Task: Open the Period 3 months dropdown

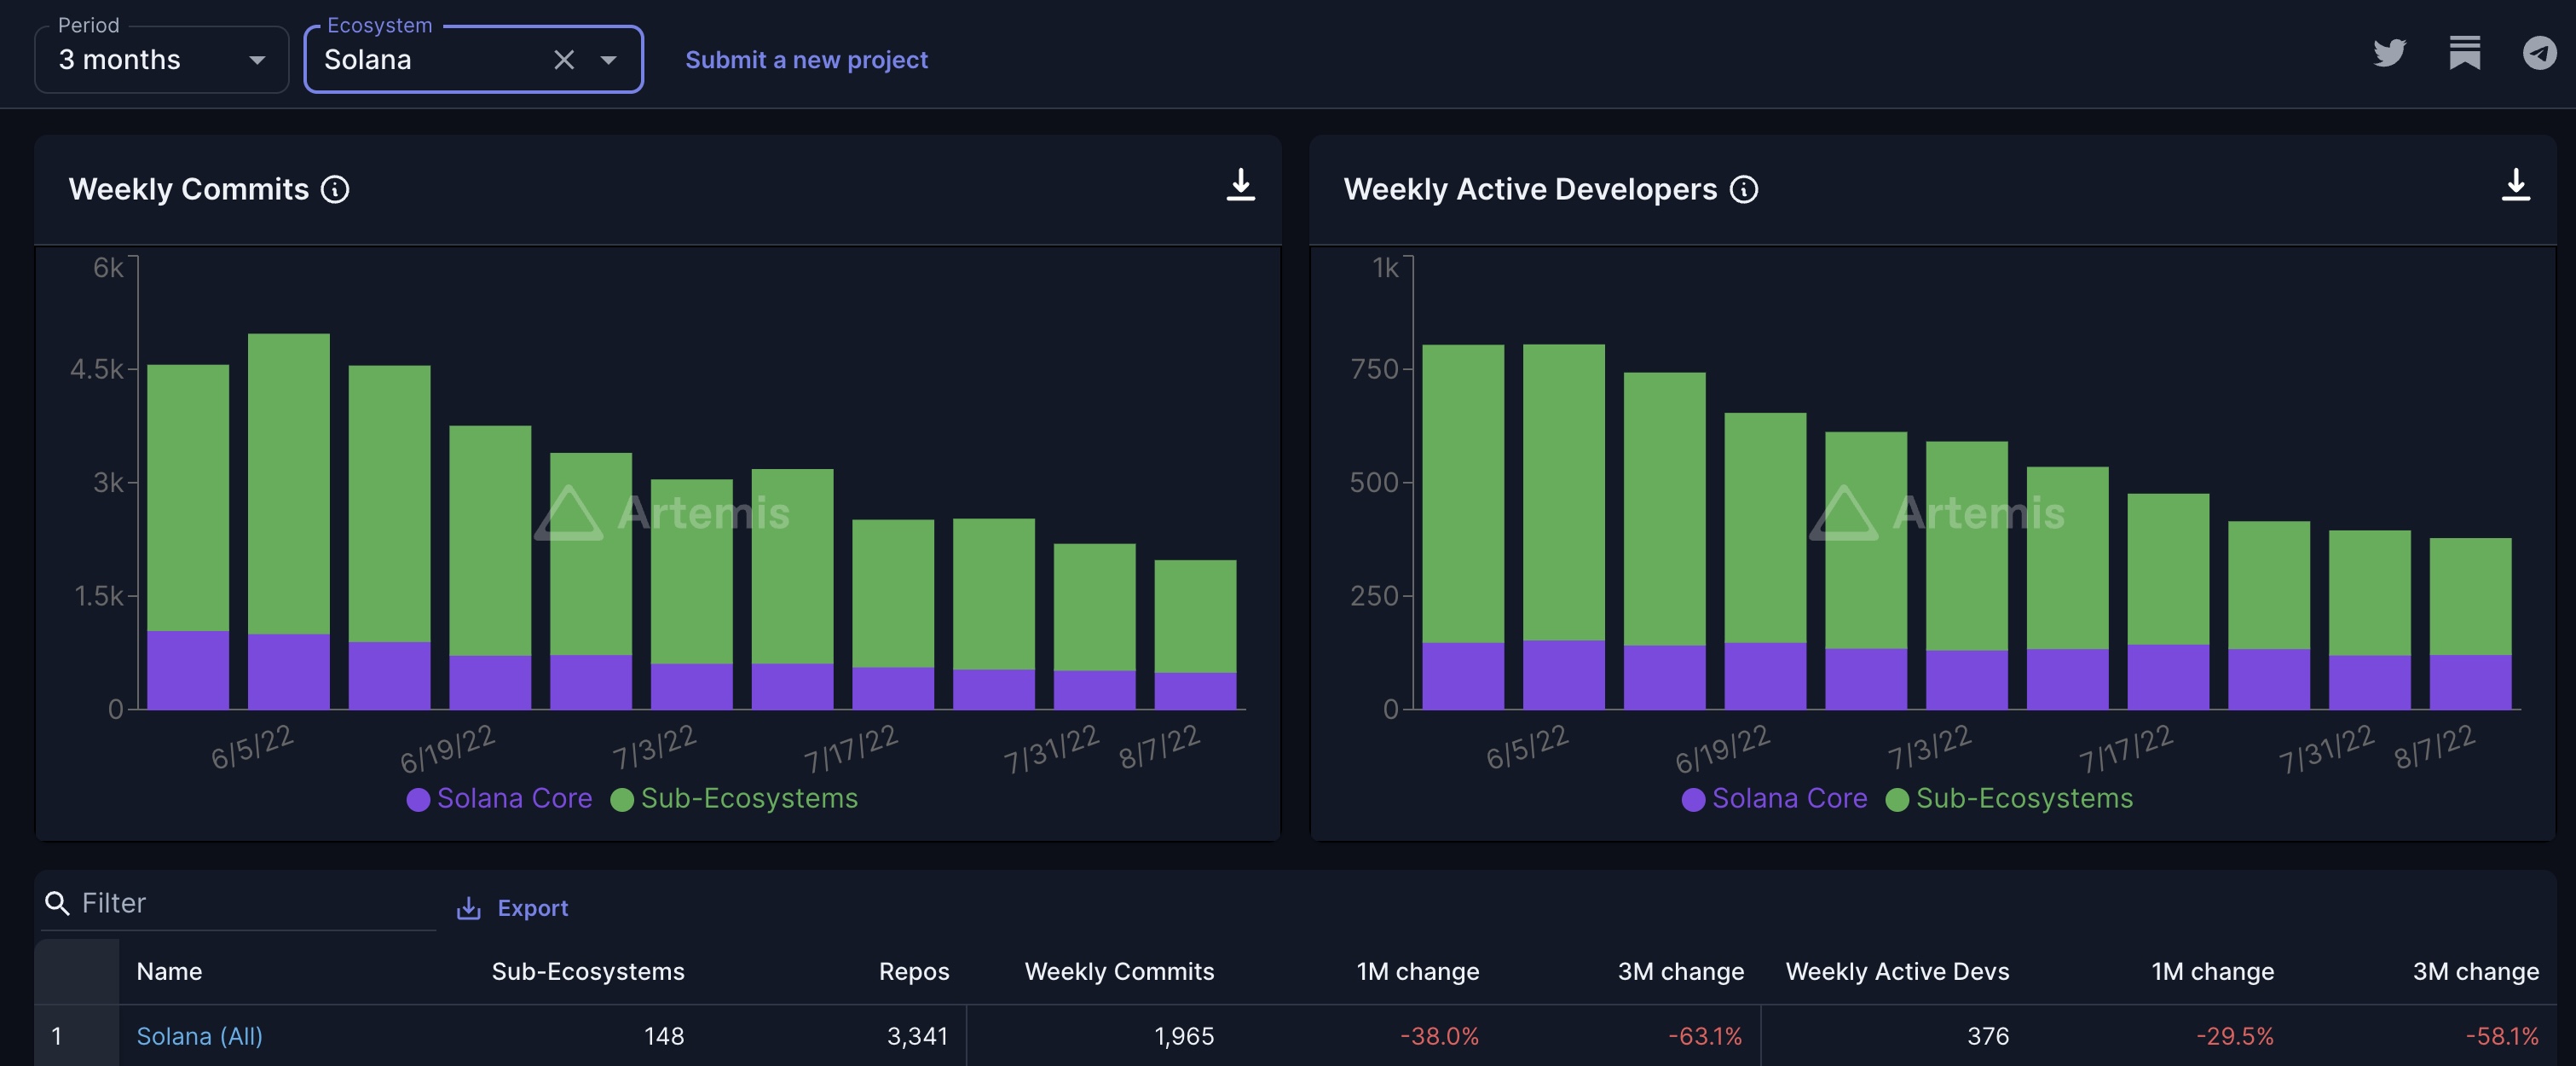Action: coord(162,60)
